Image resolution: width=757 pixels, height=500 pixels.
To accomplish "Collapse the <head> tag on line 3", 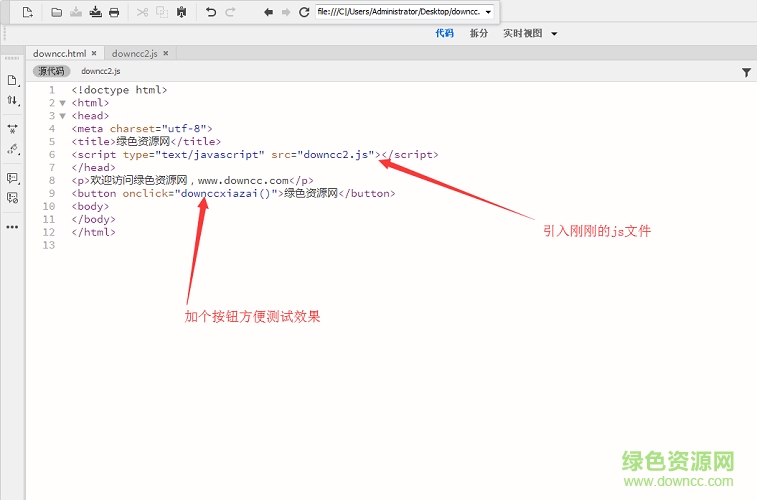I will (62, 115).
